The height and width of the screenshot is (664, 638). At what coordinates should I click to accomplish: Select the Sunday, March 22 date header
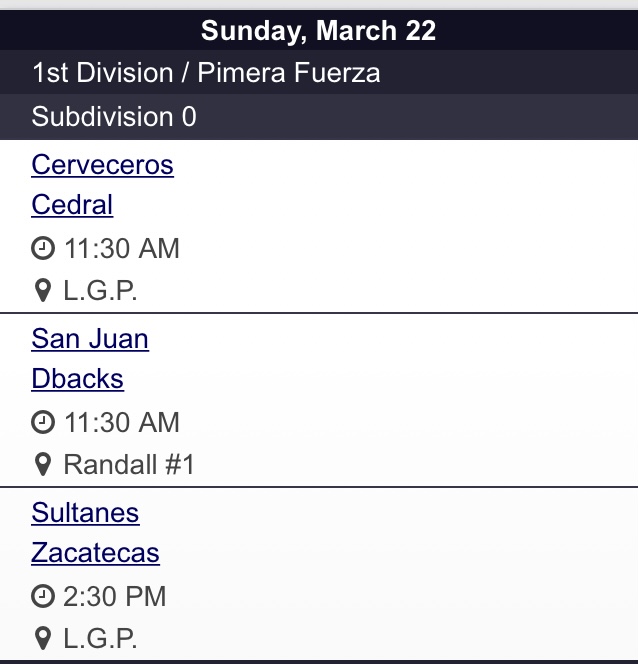318,30
